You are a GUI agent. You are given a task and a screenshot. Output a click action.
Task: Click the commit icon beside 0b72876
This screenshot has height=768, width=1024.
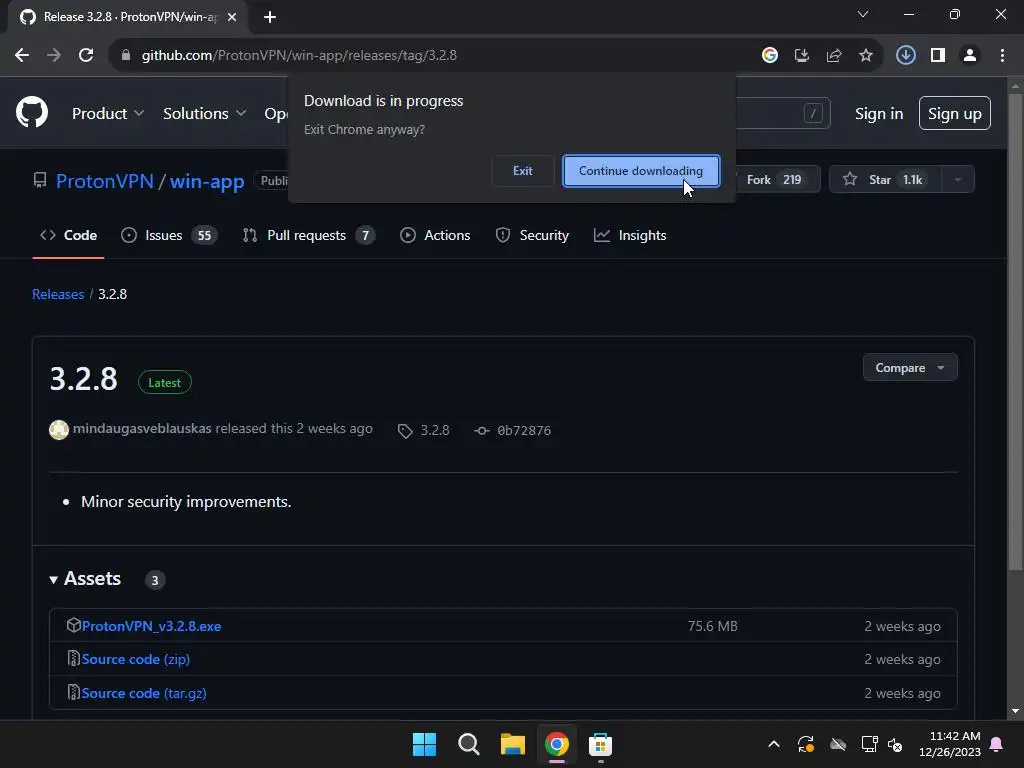pos(482,431)
